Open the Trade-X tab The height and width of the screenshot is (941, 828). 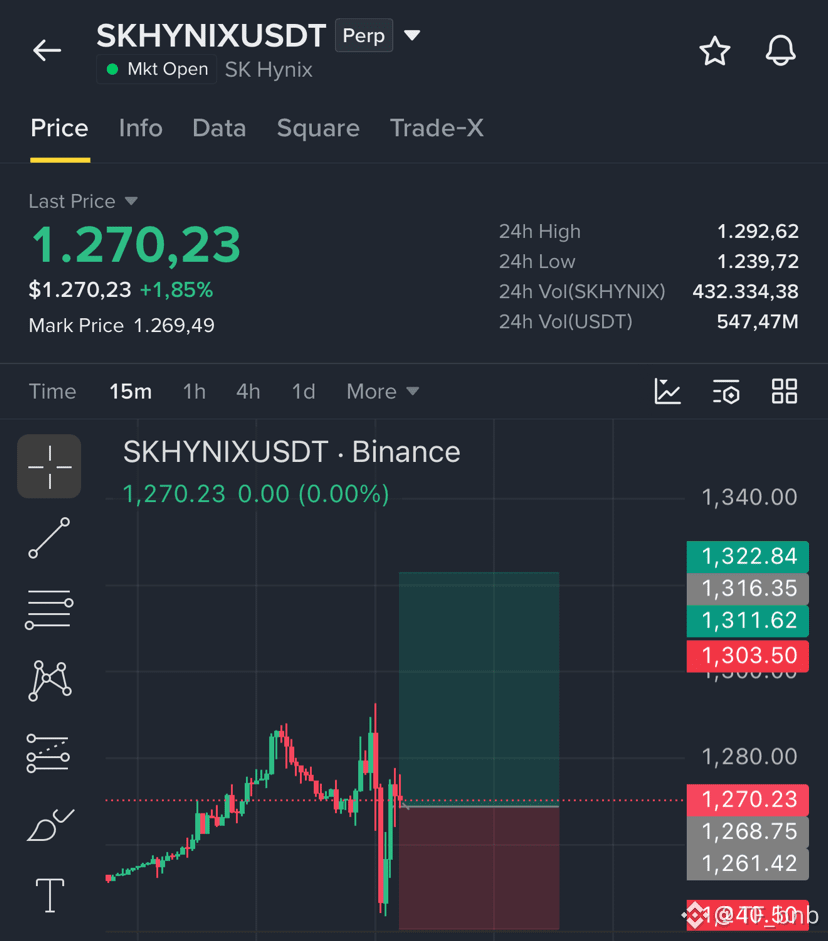point(436,128)
